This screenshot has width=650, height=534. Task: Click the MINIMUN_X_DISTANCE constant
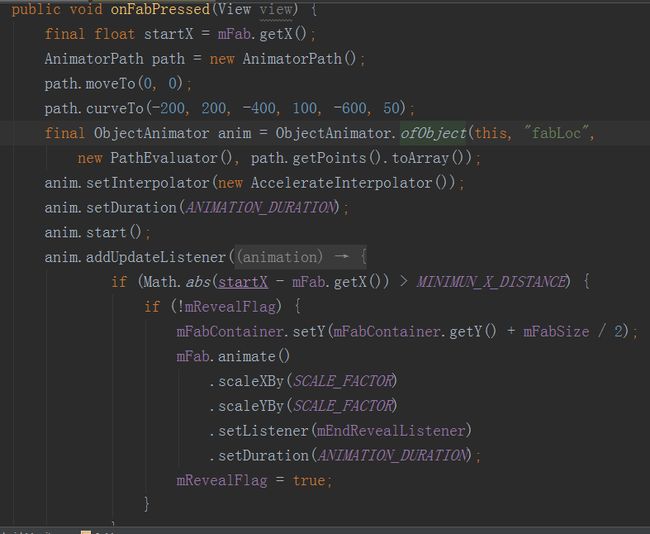pos(491,282)
